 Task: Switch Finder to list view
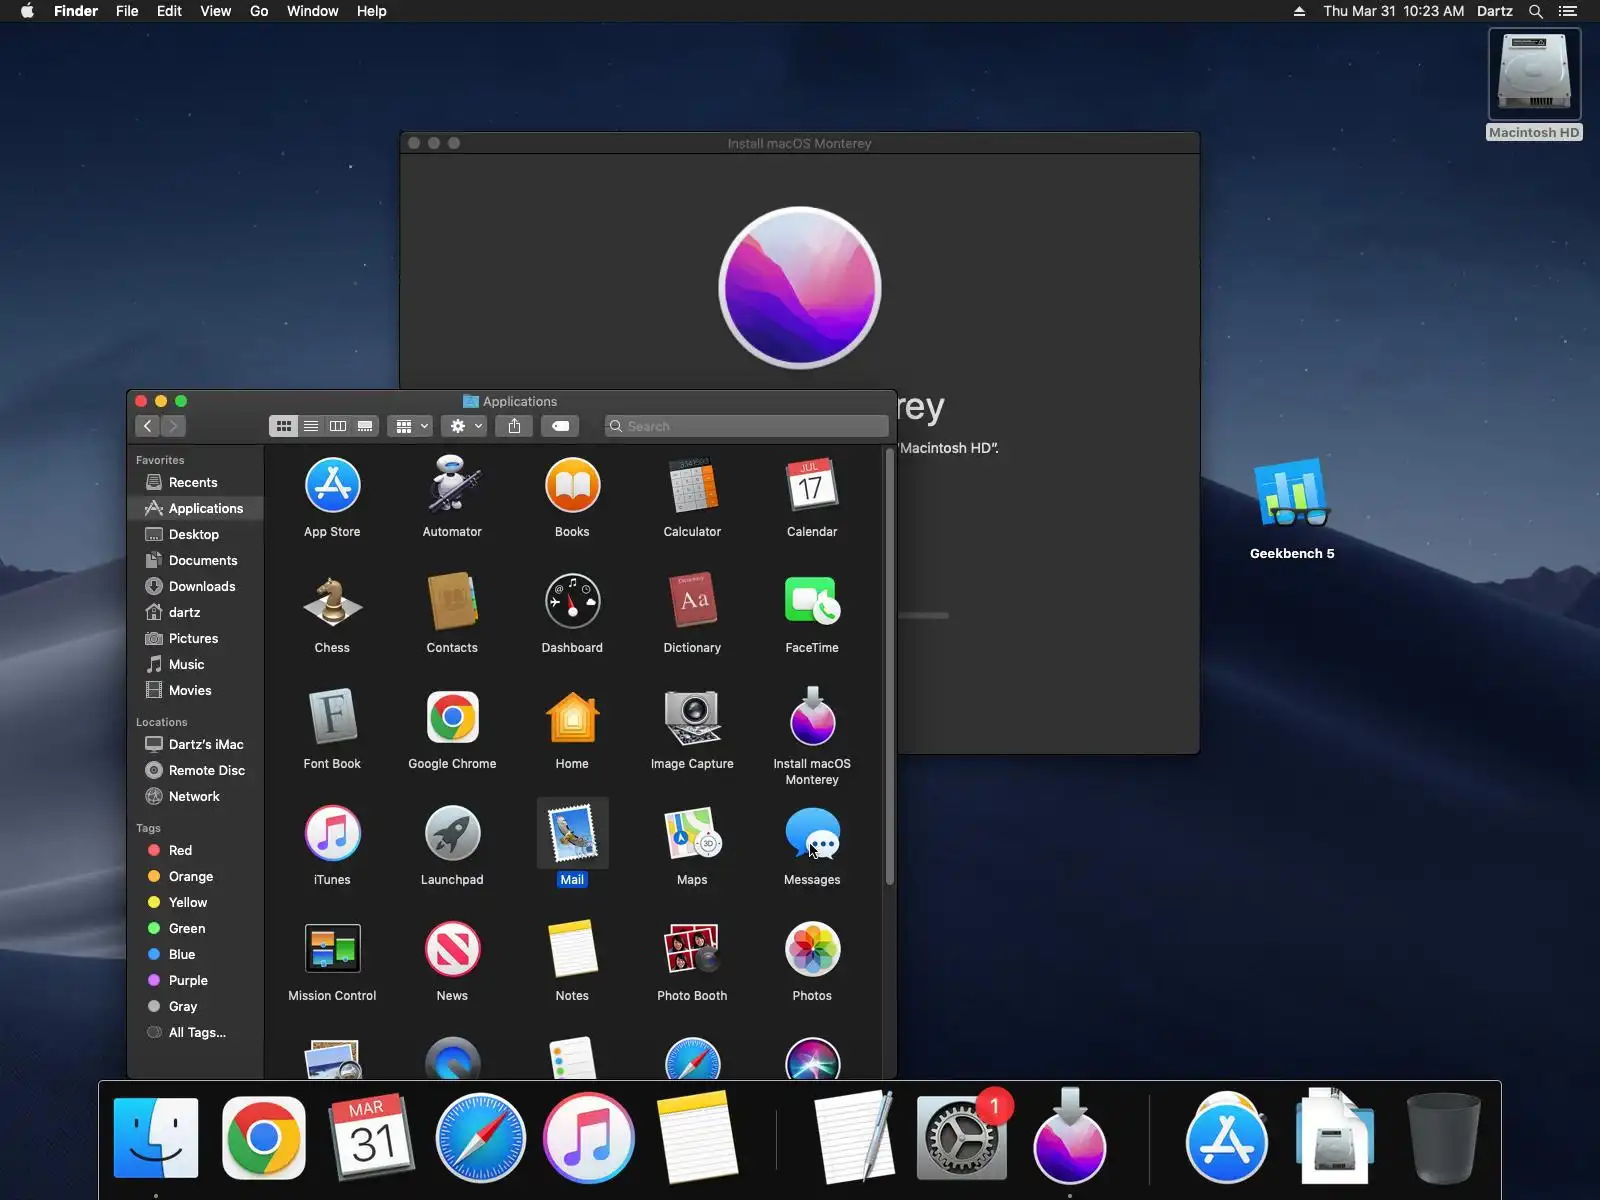pos(311,426)
